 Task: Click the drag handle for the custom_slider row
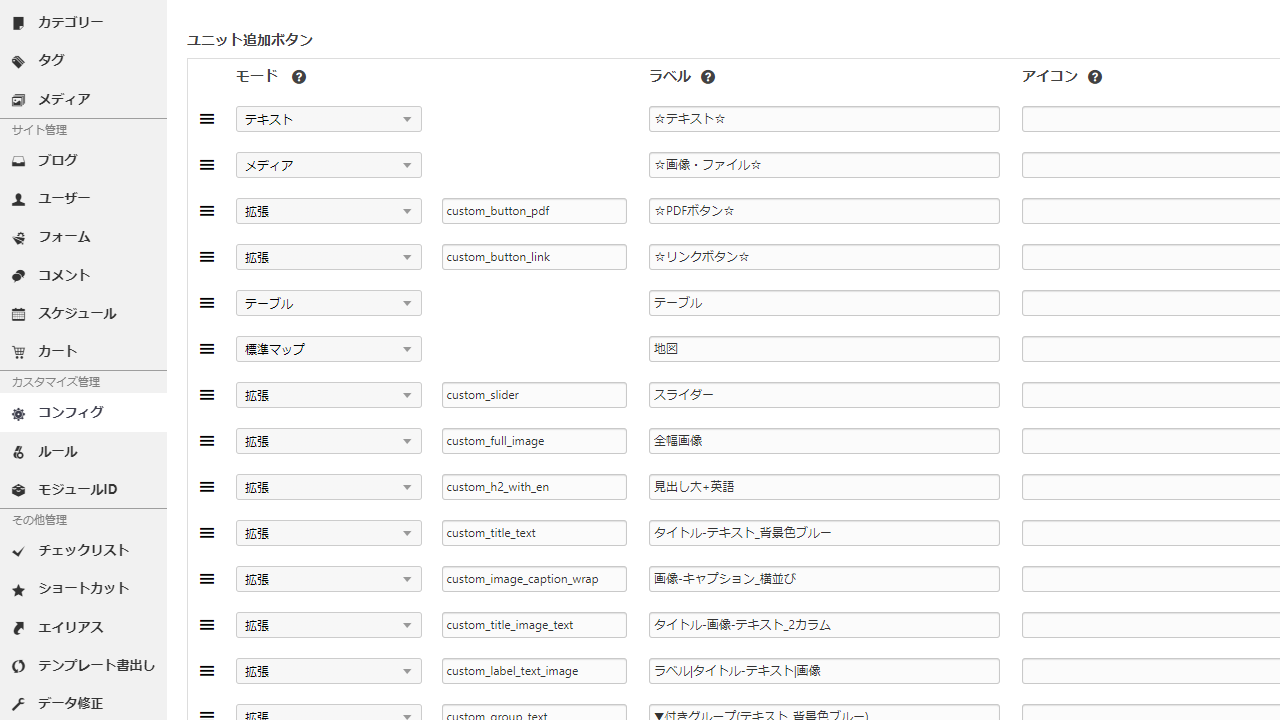tap(207, 395)
